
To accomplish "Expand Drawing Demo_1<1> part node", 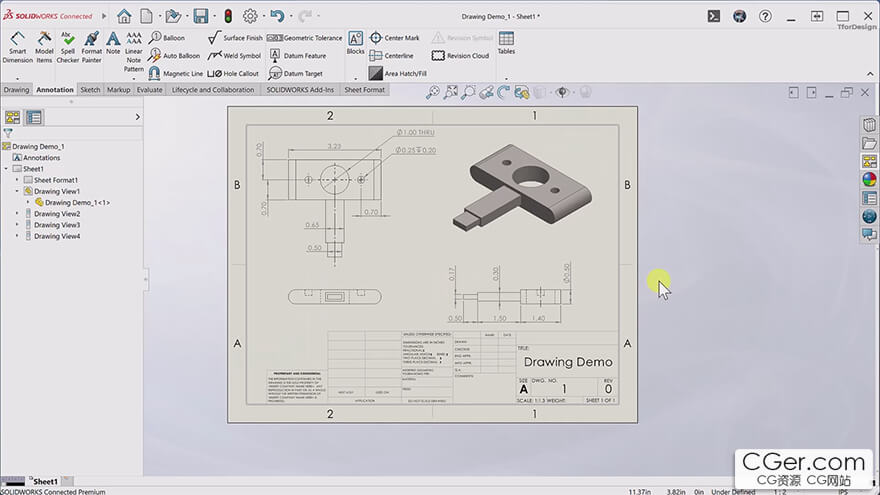I will coord(28,203).
